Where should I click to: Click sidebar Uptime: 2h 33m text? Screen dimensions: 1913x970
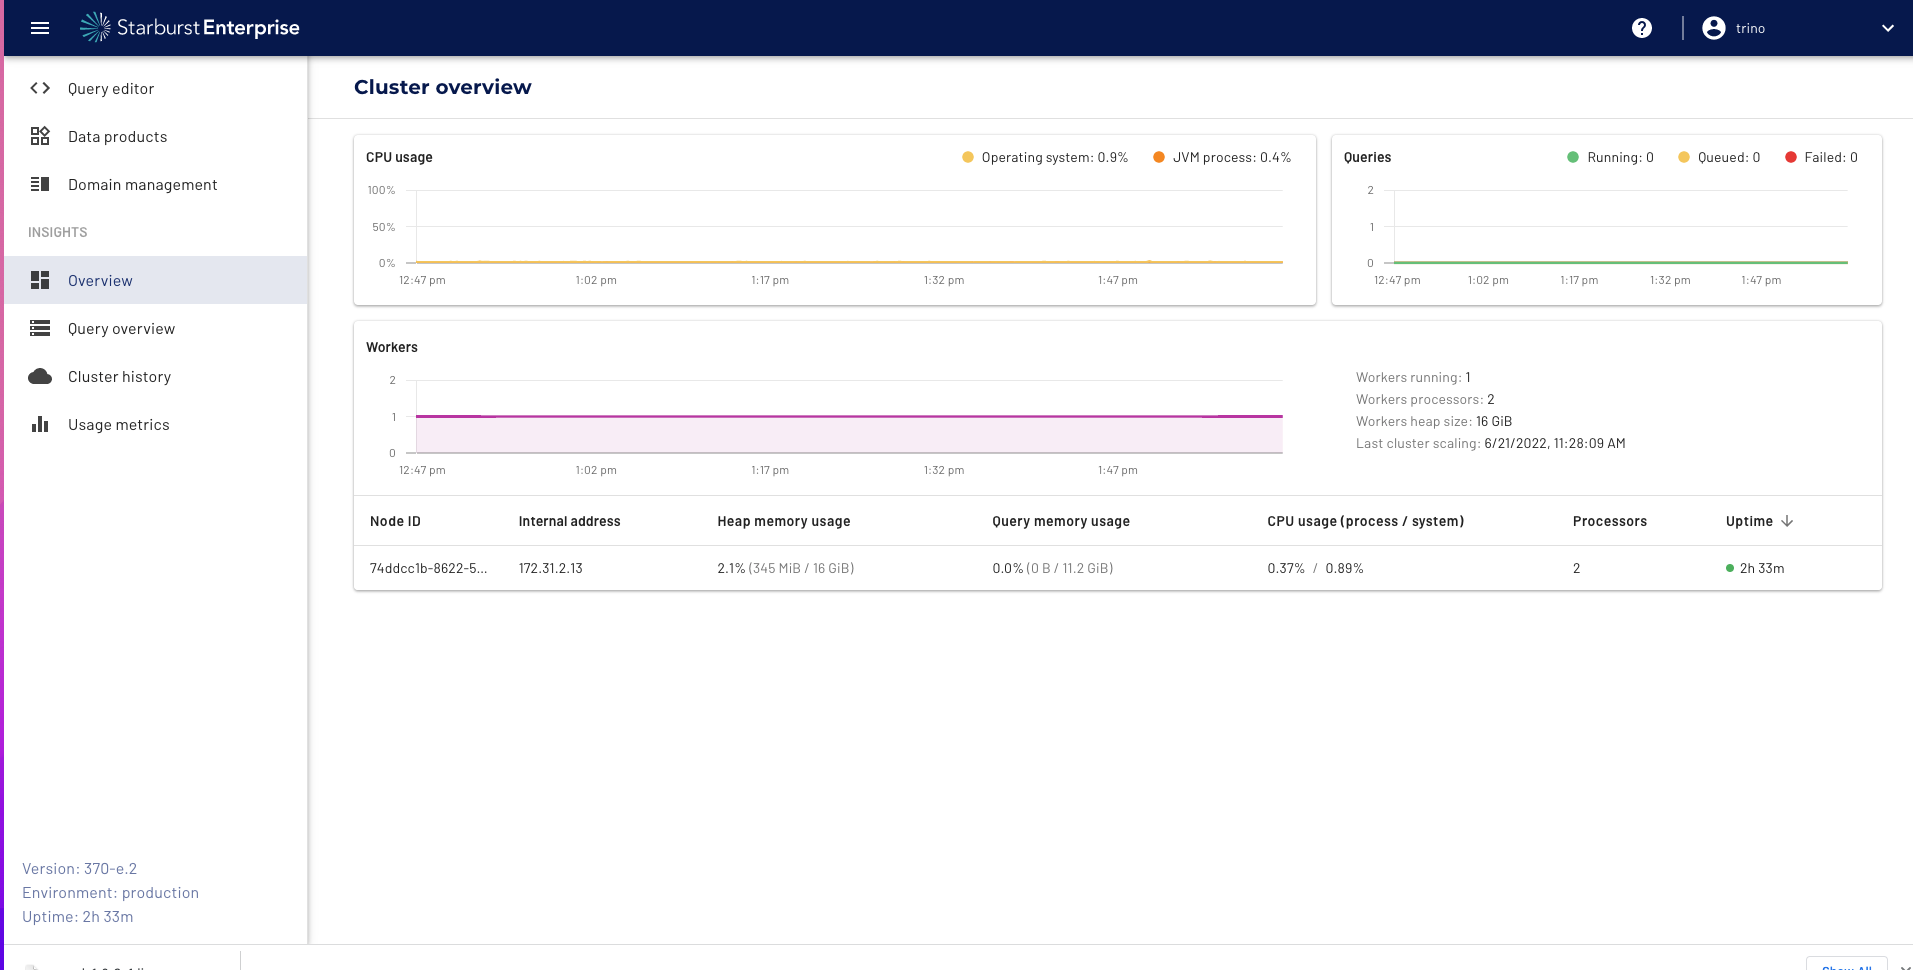click(x=77, y=917)
